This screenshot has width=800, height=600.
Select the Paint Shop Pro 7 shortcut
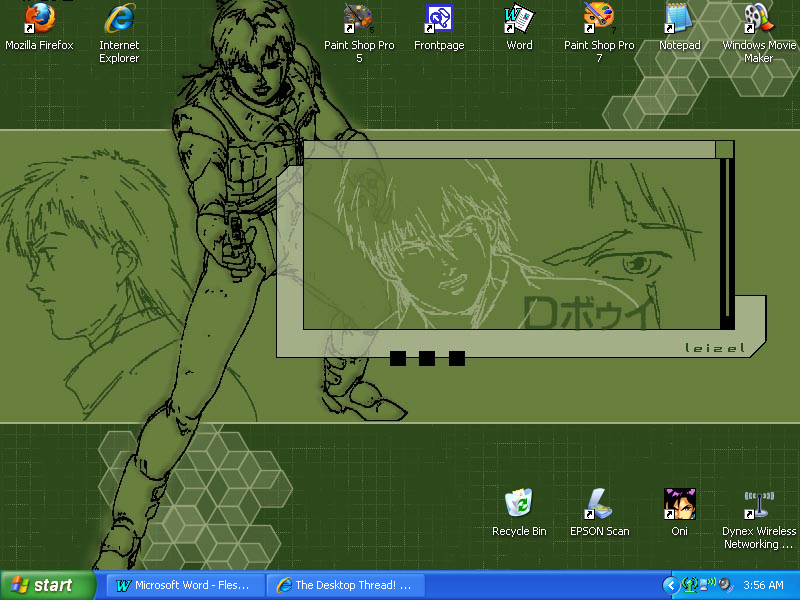pyautogui.click(x=599, y=33)
